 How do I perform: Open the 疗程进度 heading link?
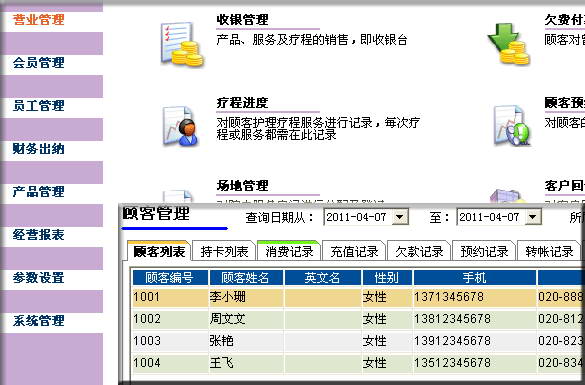click(x=242, y=103)
